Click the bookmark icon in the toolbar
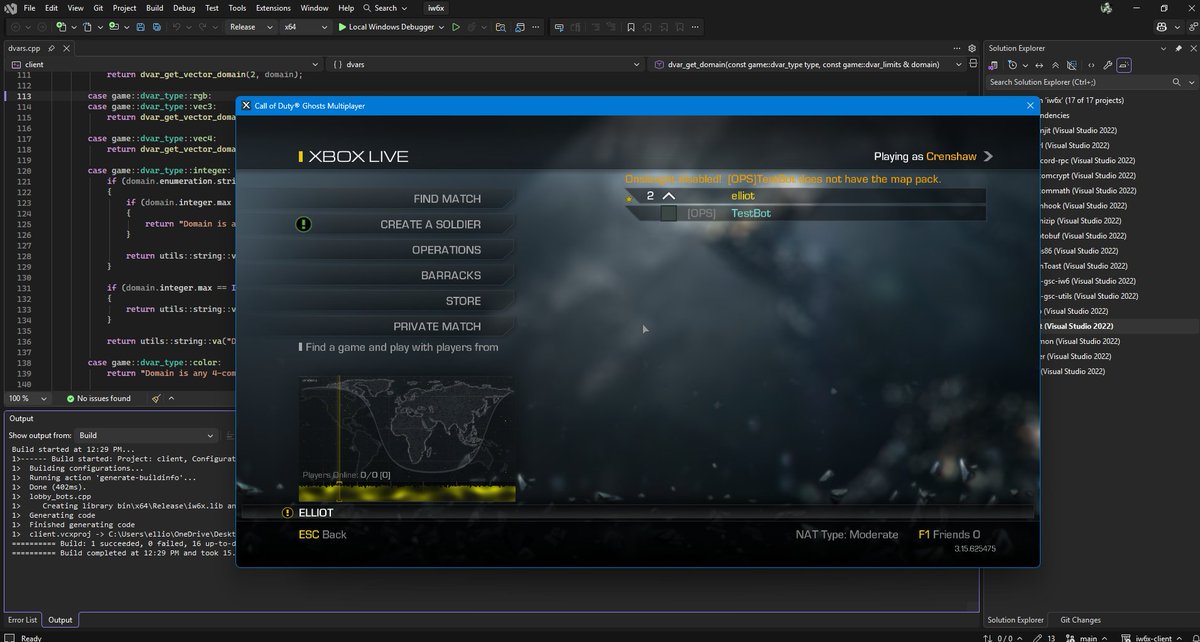The width and height of the screenshot is (1200, 642). pyautogui.click(x=631, y=27)
